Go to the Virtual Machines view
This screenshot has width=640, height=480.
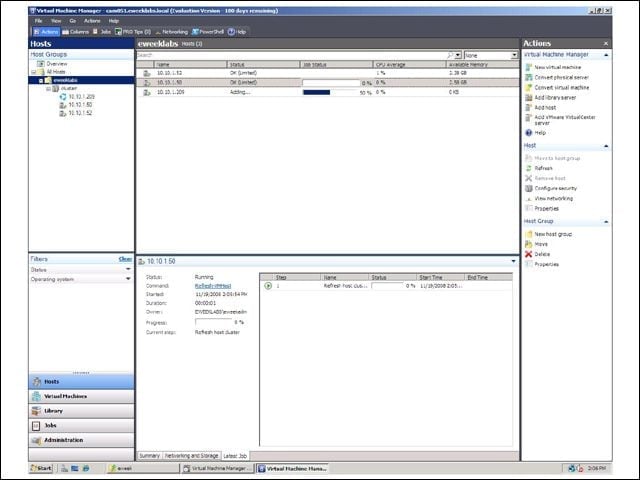point(81,396)
